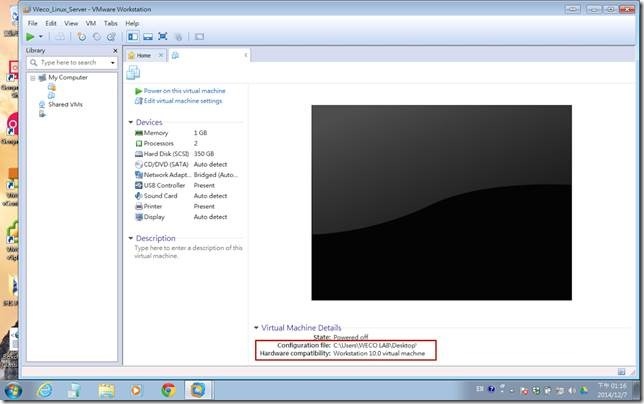Select Shared VMs in the library
The image size is (644, 404).
(x=65, y=104)
